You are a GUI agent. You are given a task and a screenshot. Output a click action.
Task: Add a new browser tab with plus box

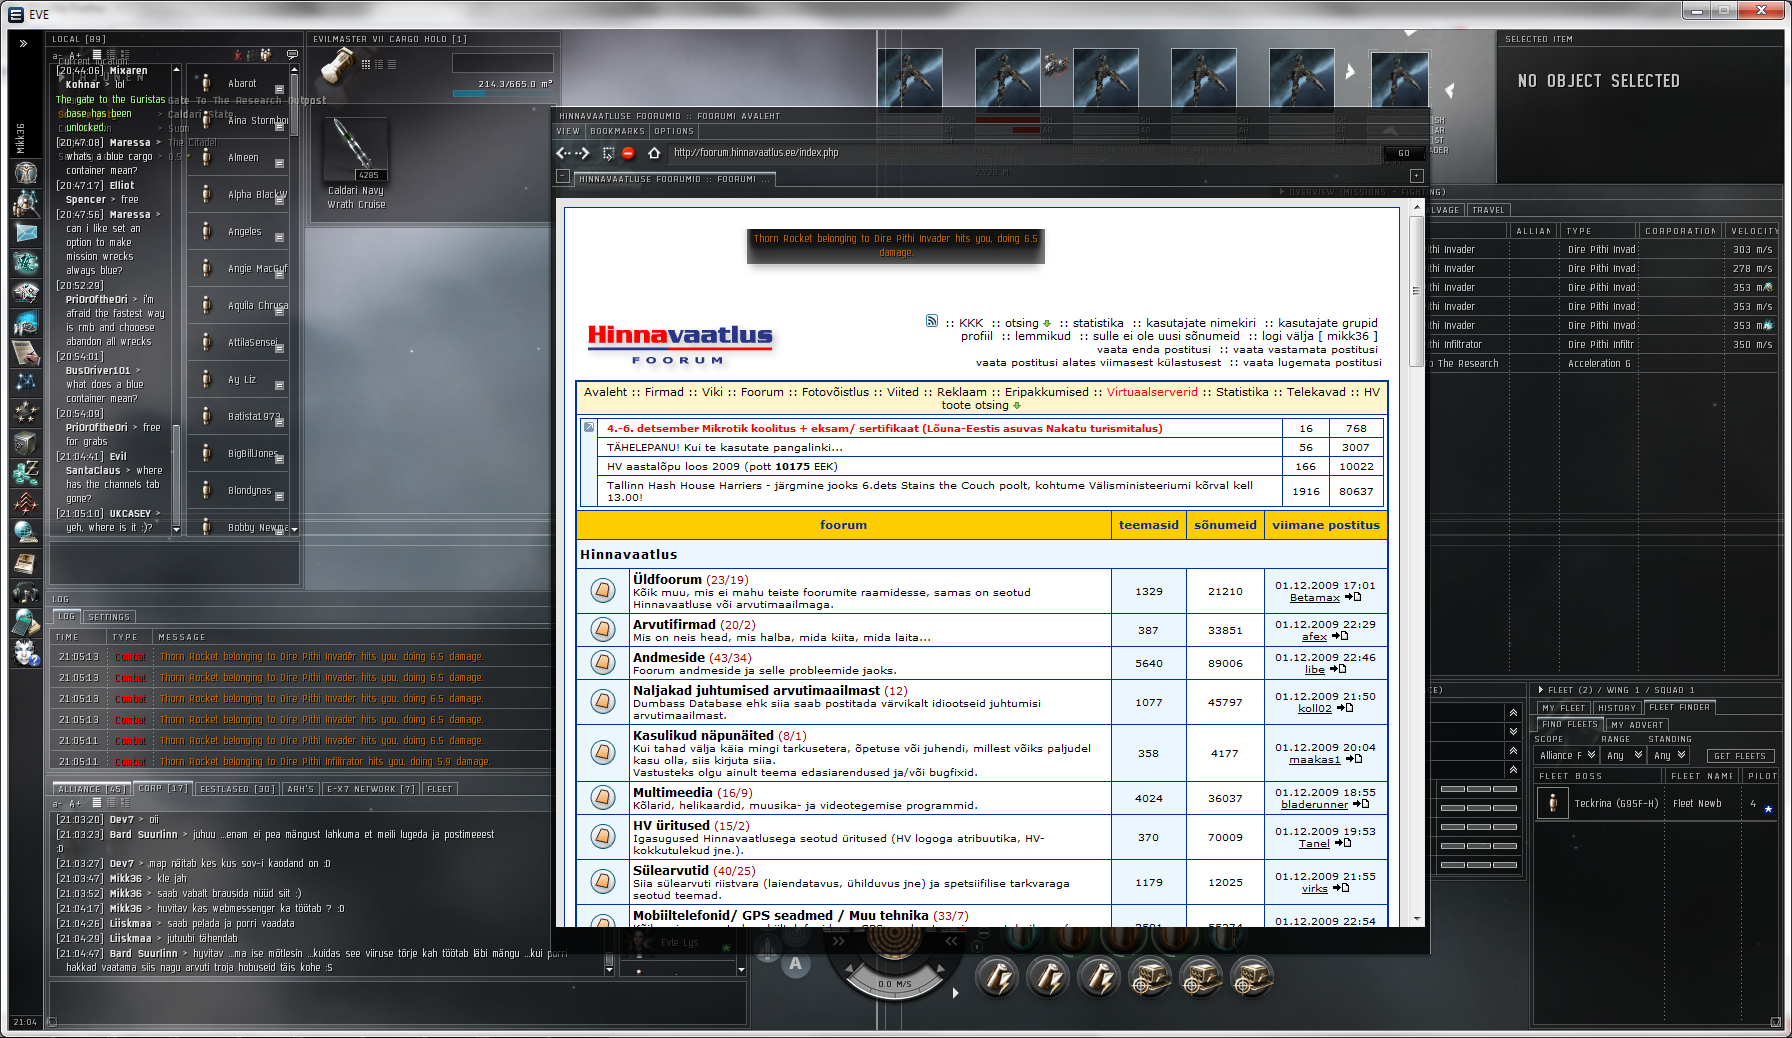coord(1416,176)
